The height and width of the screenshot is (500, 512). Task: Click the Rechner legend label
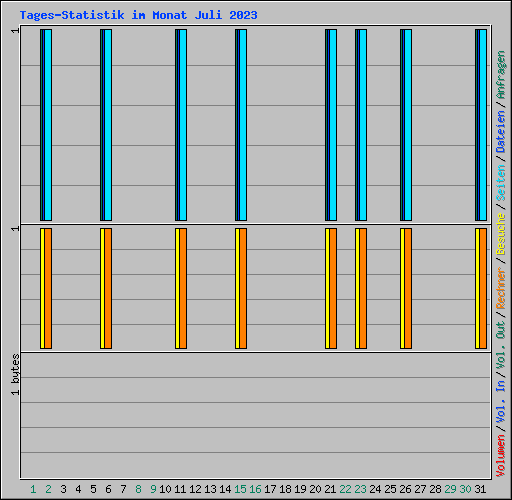click(501, 288)
